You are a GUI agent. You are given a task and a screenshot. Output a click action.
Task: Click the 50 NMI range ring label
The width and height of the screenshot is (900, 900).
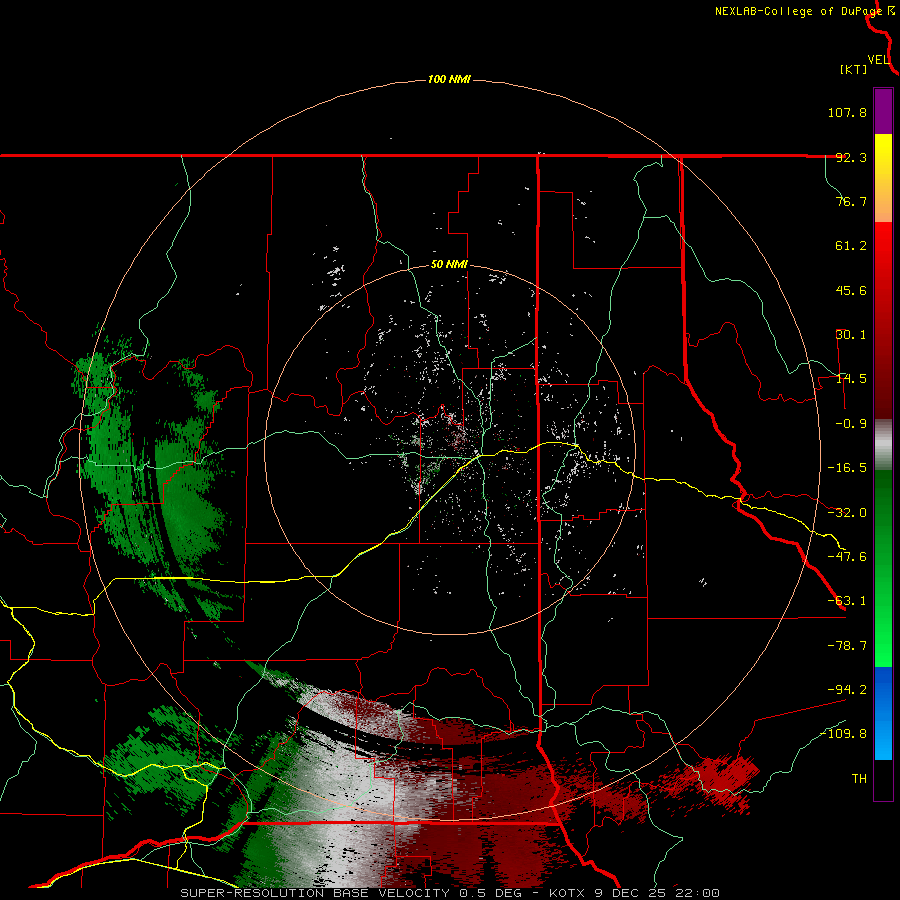pyautogui.click(x=449, y=265)
